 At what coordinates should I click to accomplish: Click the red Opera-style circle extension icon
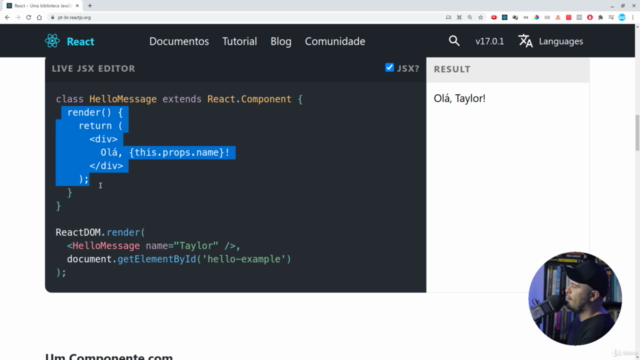pyautogui.click(x=590, y=17)
